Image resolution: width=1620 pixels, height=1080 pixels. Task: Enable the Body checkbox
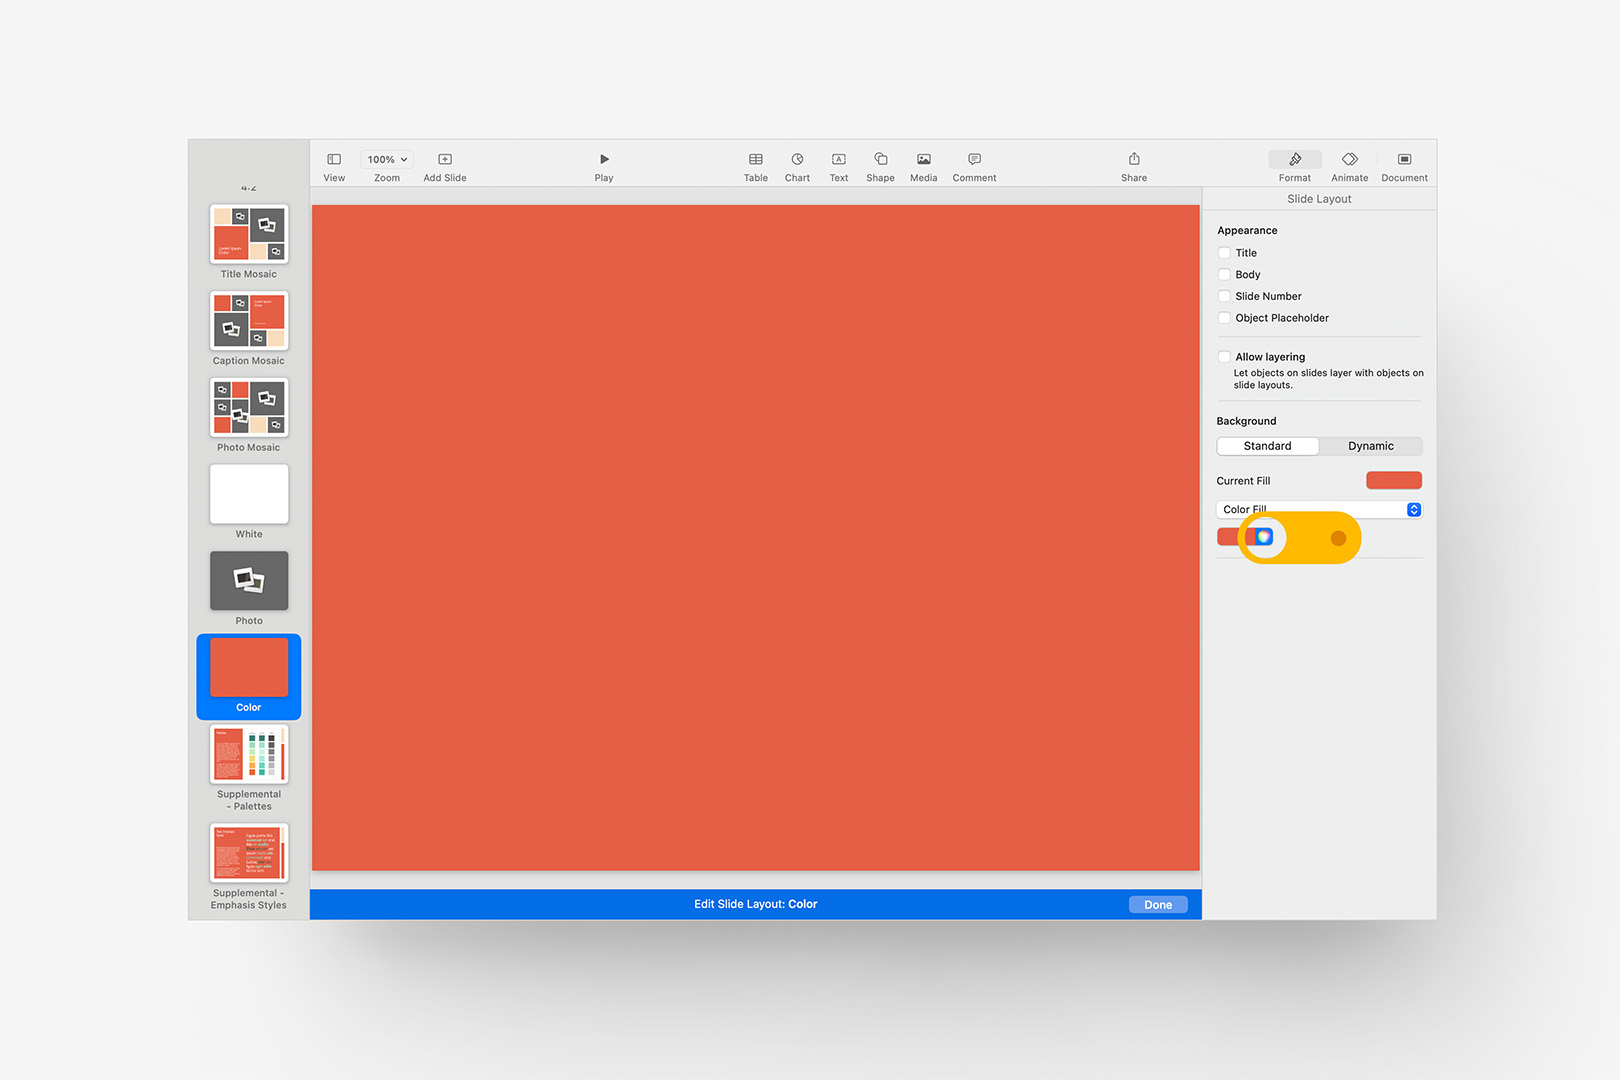click(x=1224, y=274)
